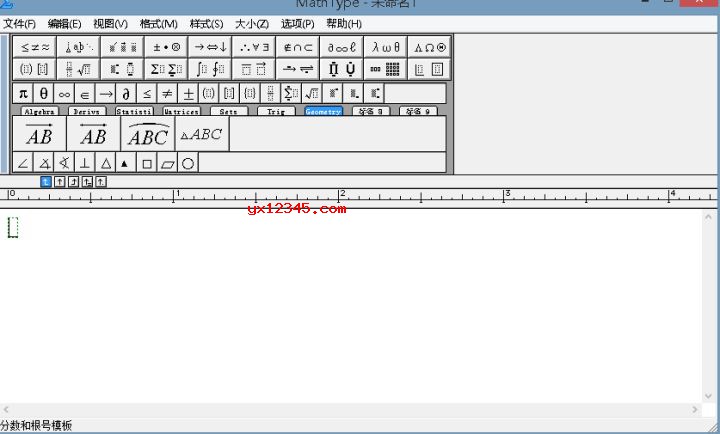Open summation templates palette
Image resolution: width=720 pixels, height=434 pixels.
(166, 69)
